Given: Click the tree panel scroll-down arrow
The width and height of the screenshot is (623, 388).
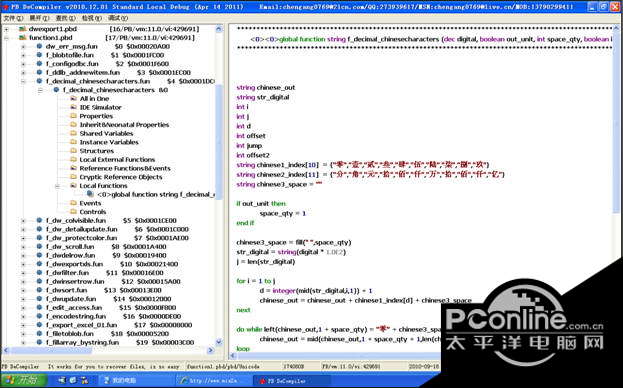Looking at the screenshot, I should [x=219, y=342].
